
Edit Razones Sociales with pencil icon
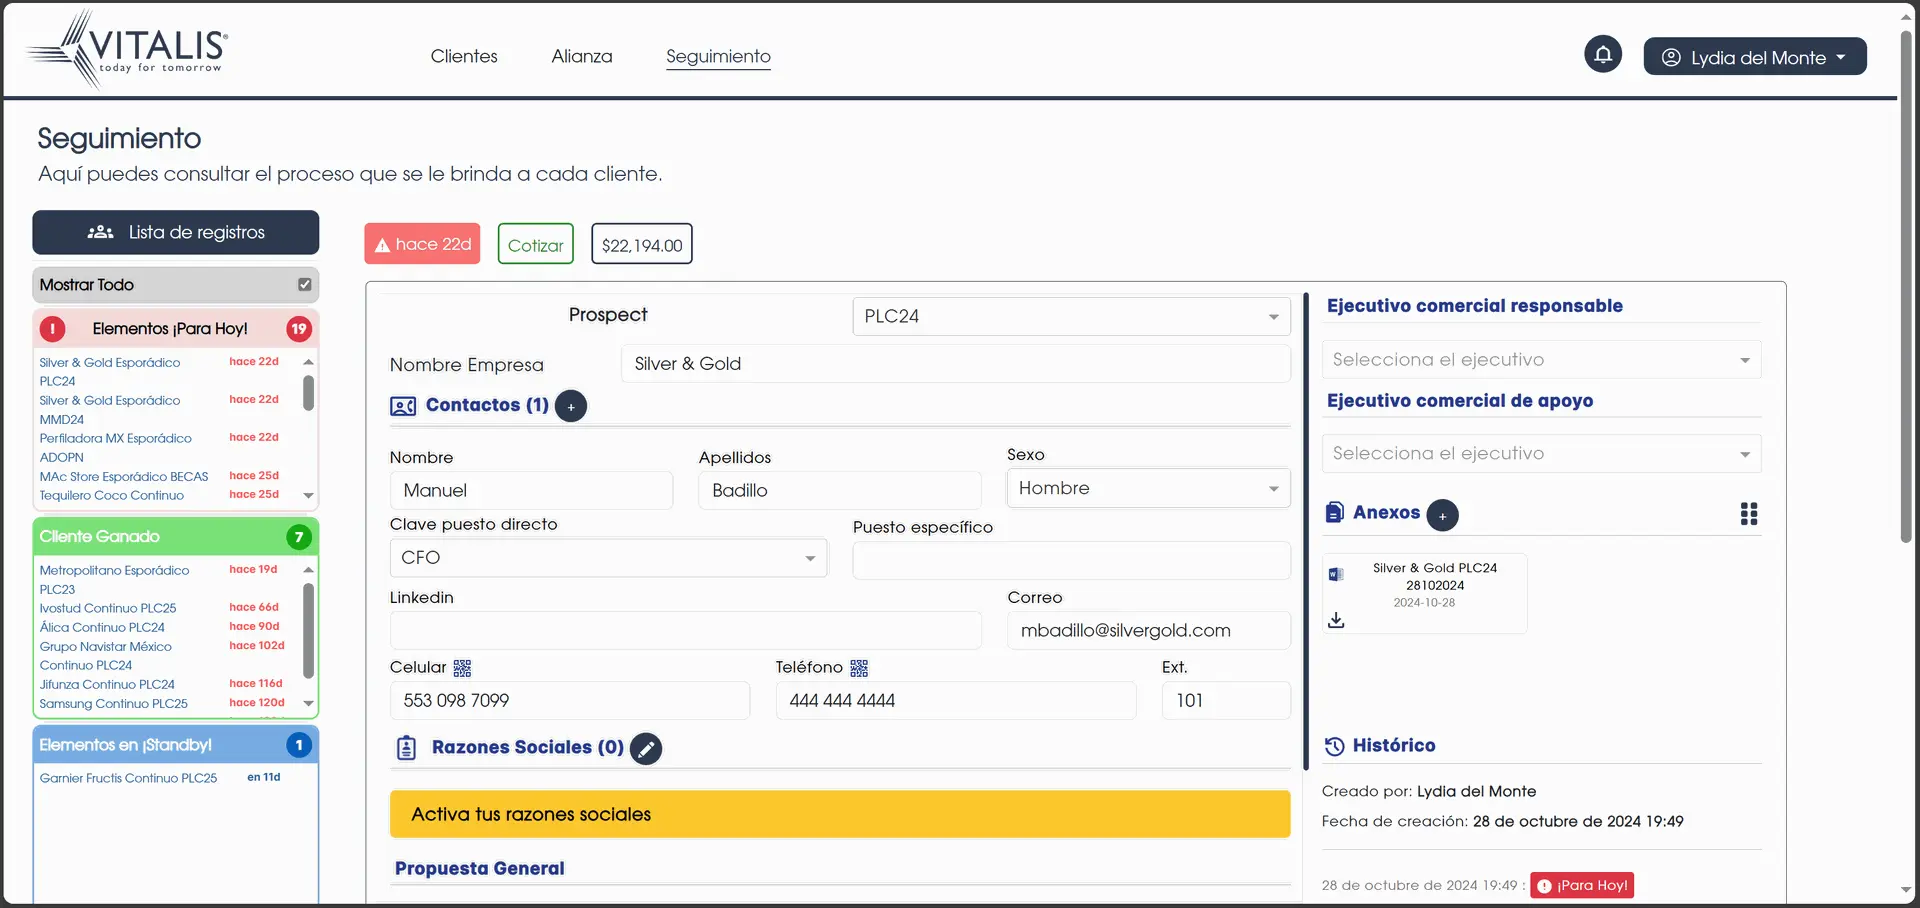click(x=646, y=748)
